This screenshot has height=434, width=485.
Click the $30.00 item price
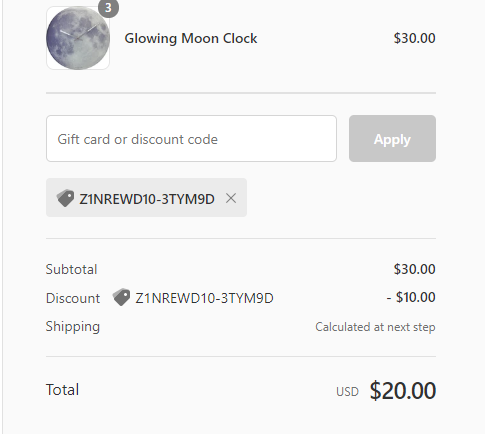414,38
